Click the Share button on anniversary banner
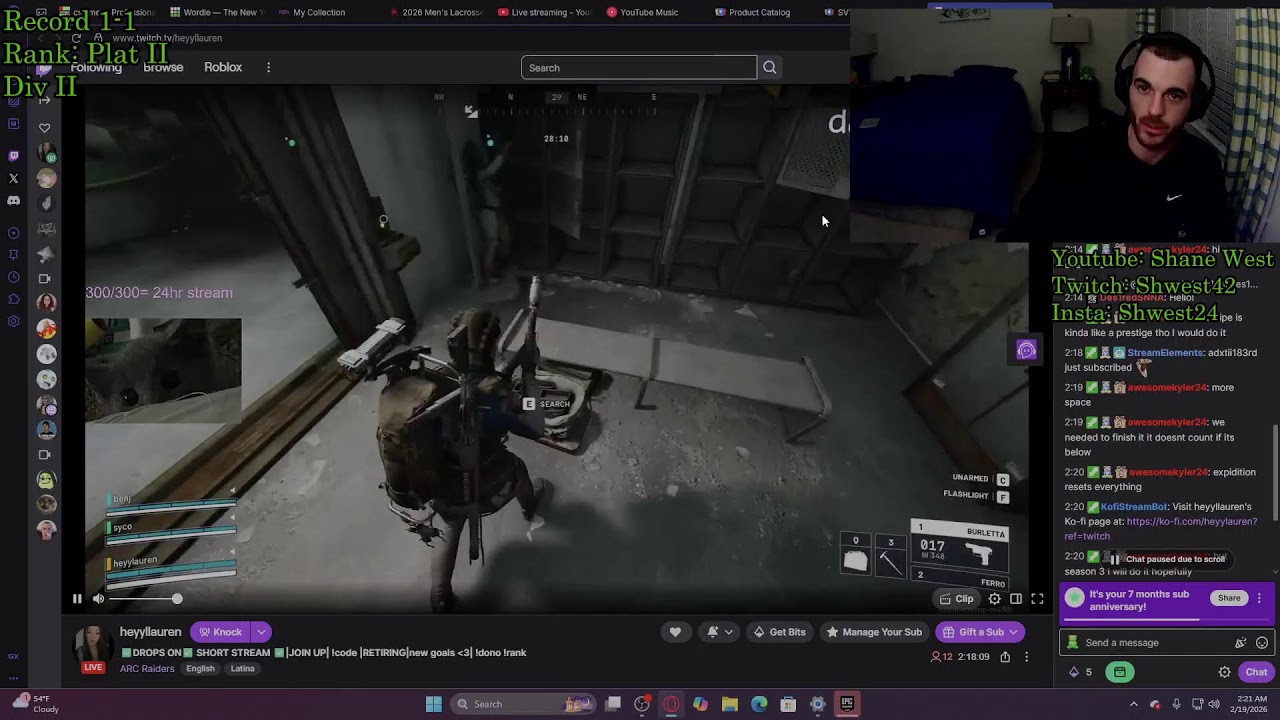This screenshot has width=1280, height=720. pos(1229,598)
